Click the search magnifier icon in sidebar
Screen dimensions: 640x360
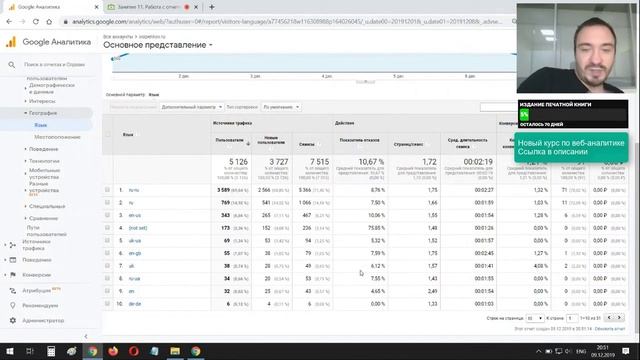tap(12, 64)
